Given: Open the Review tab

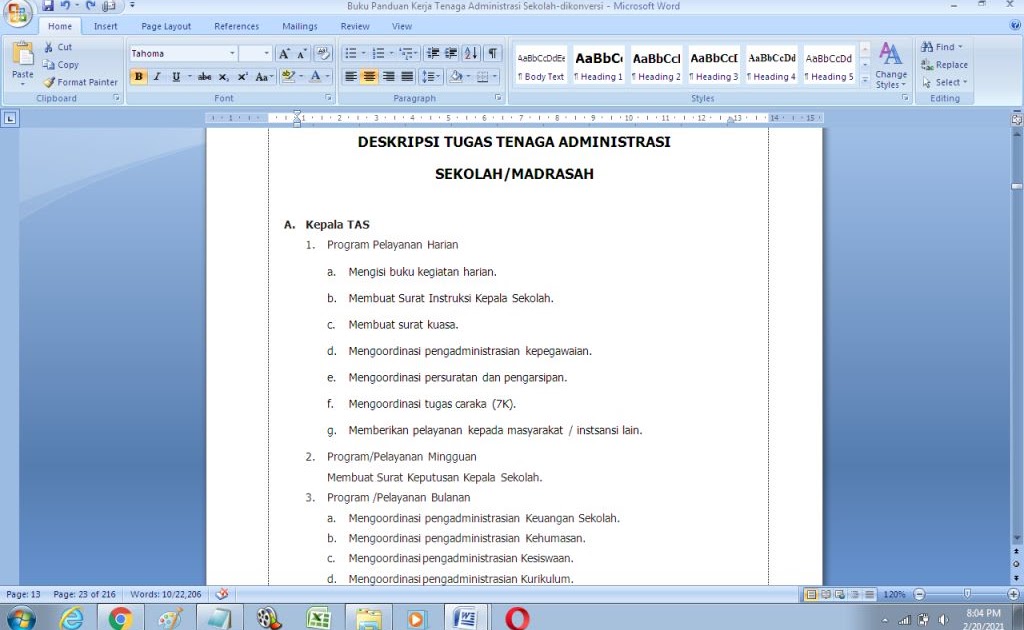Looking at the screenshot, I should [355, 26].
